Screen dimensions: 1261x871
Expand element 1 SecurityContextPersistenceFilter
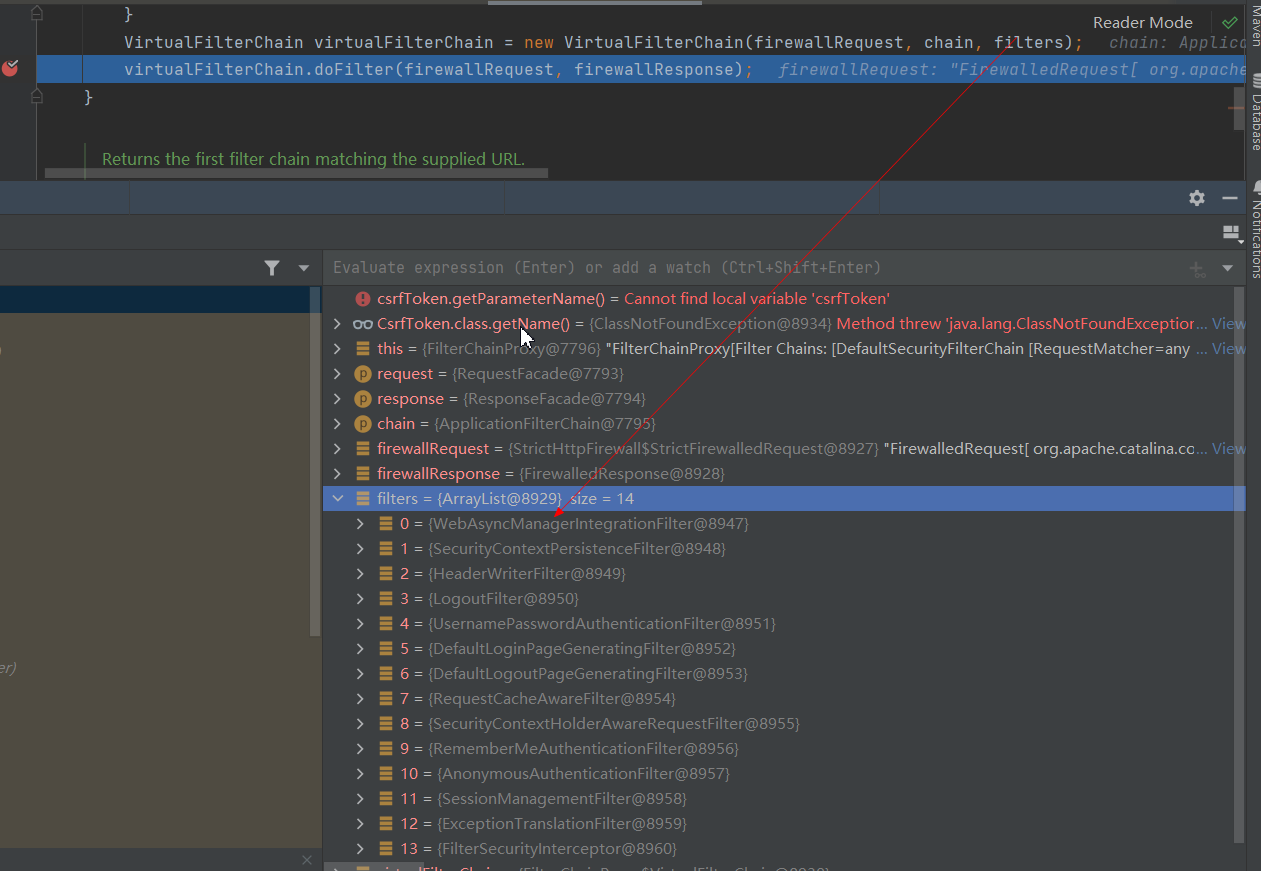coord(361,548)
